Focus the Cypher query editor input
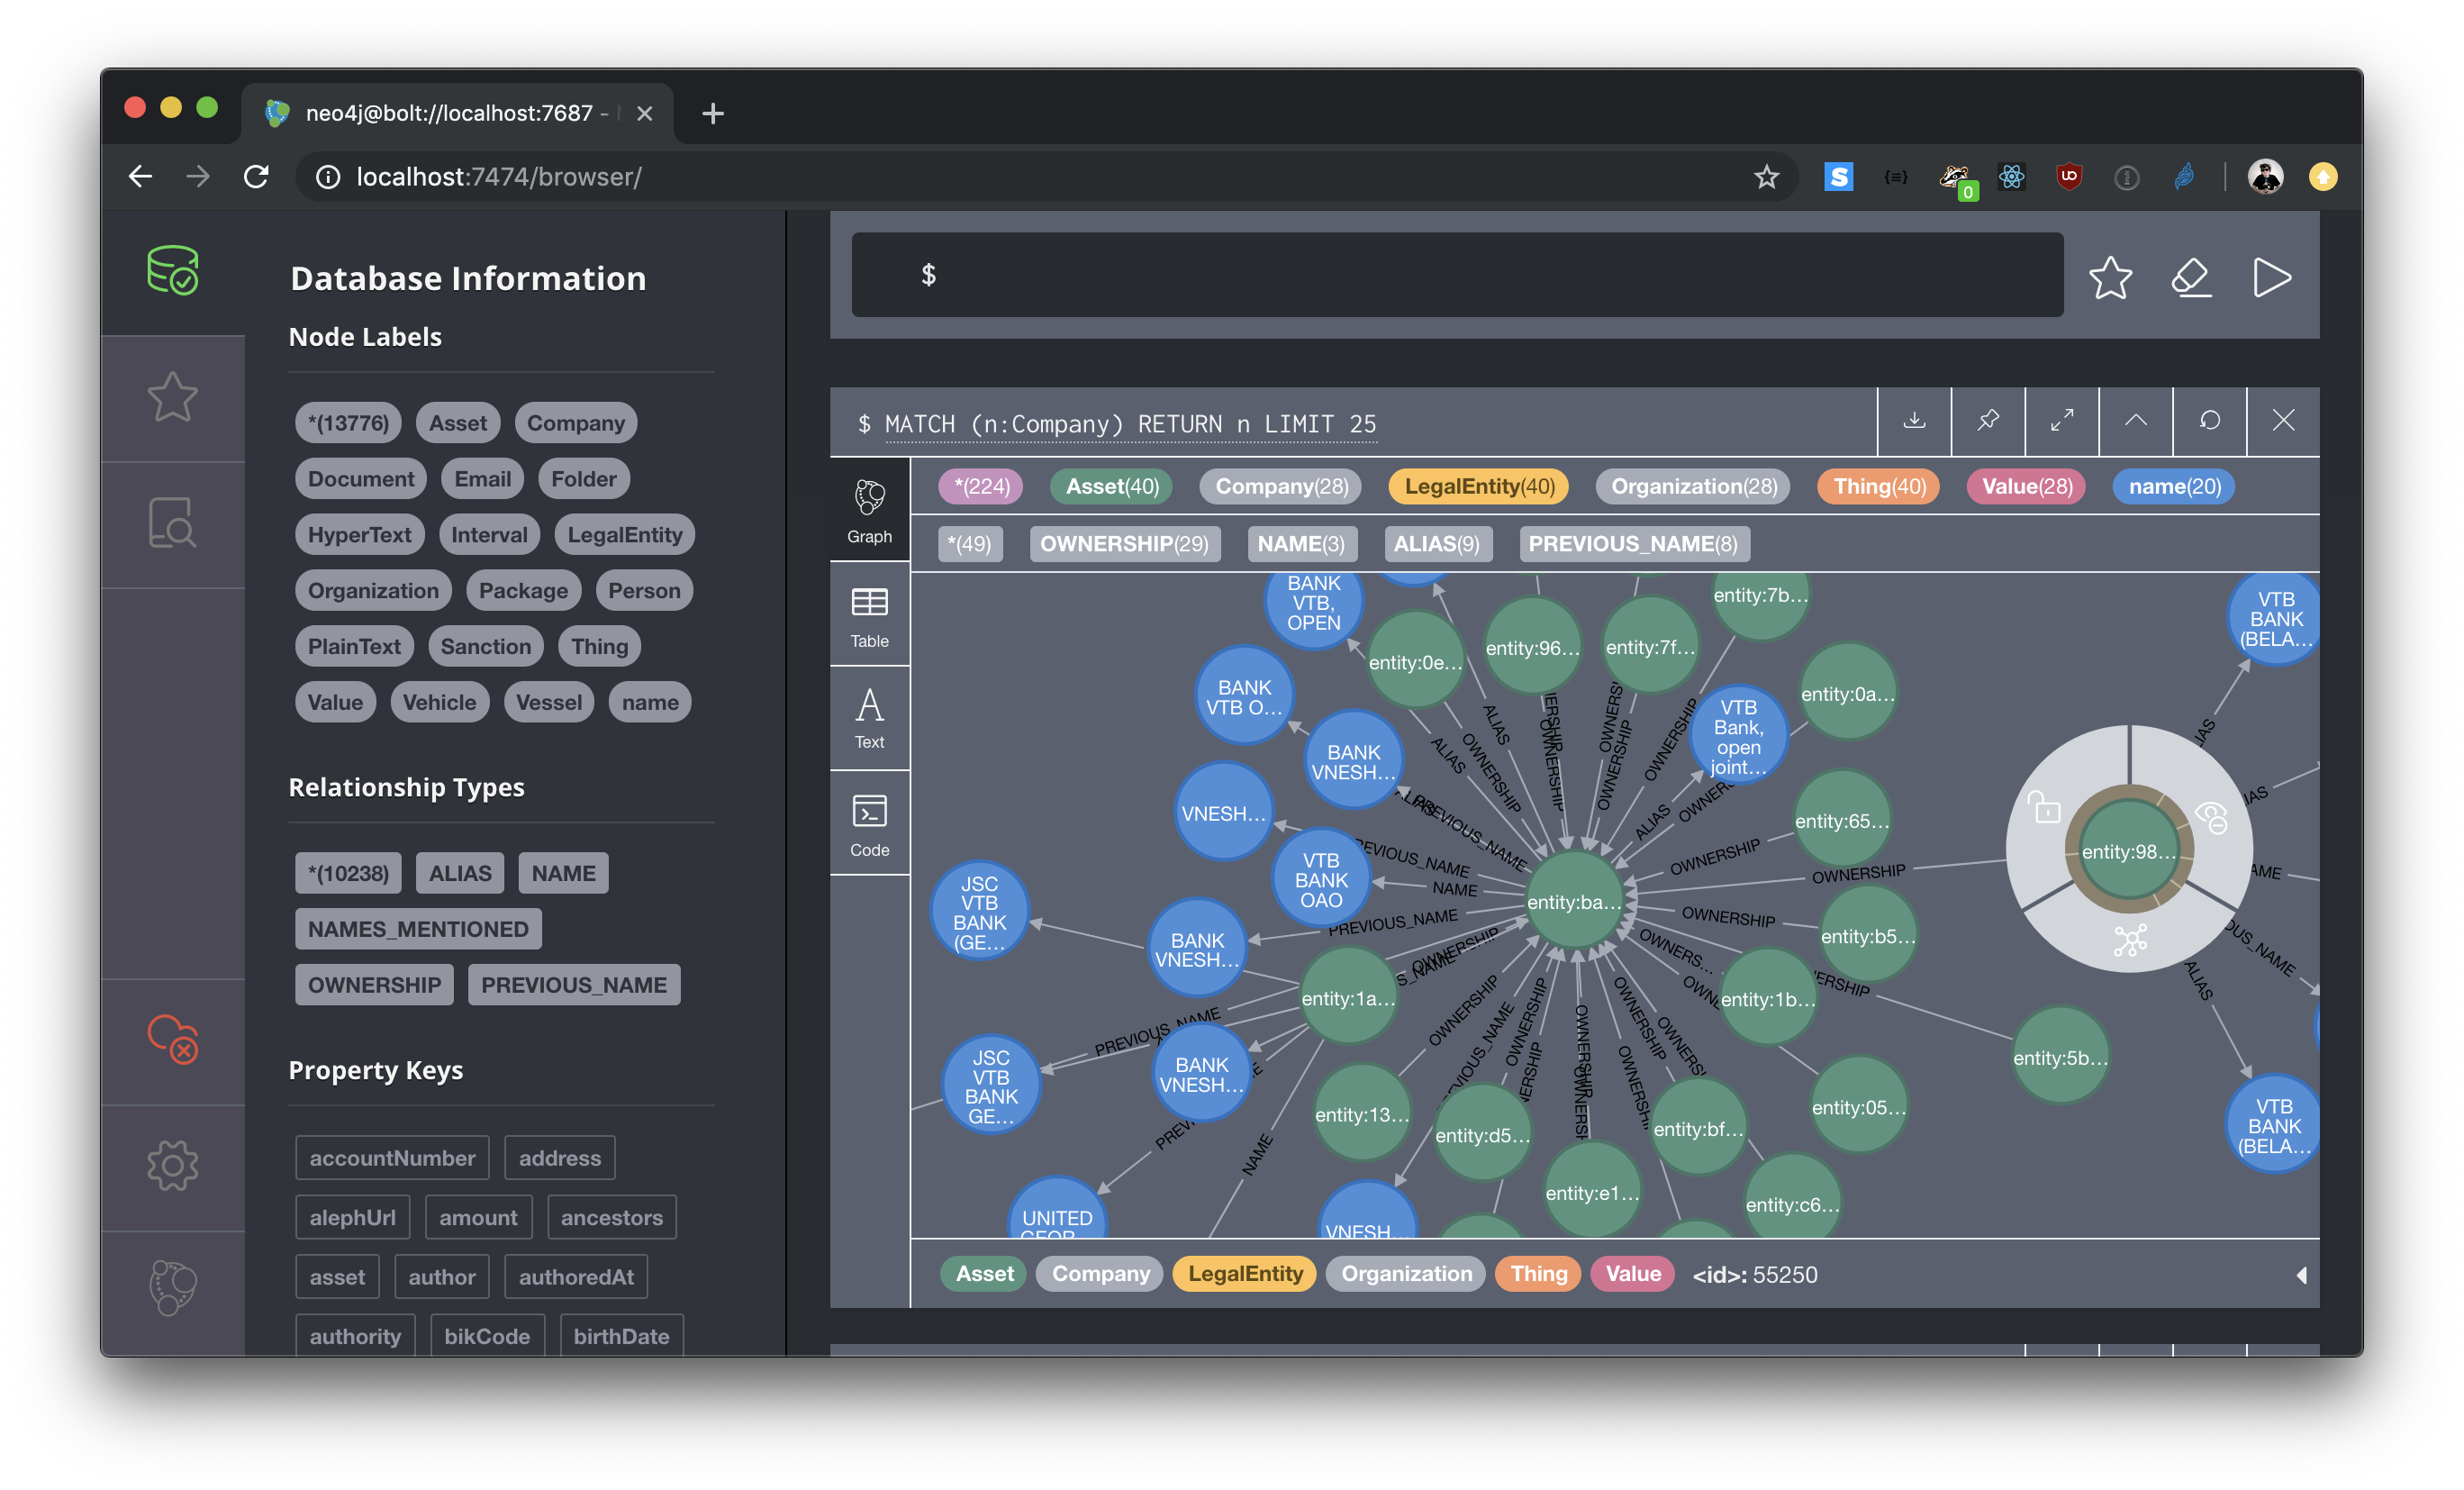The height and width of the screenshot is (1490, 2464). pos(1457,275)
